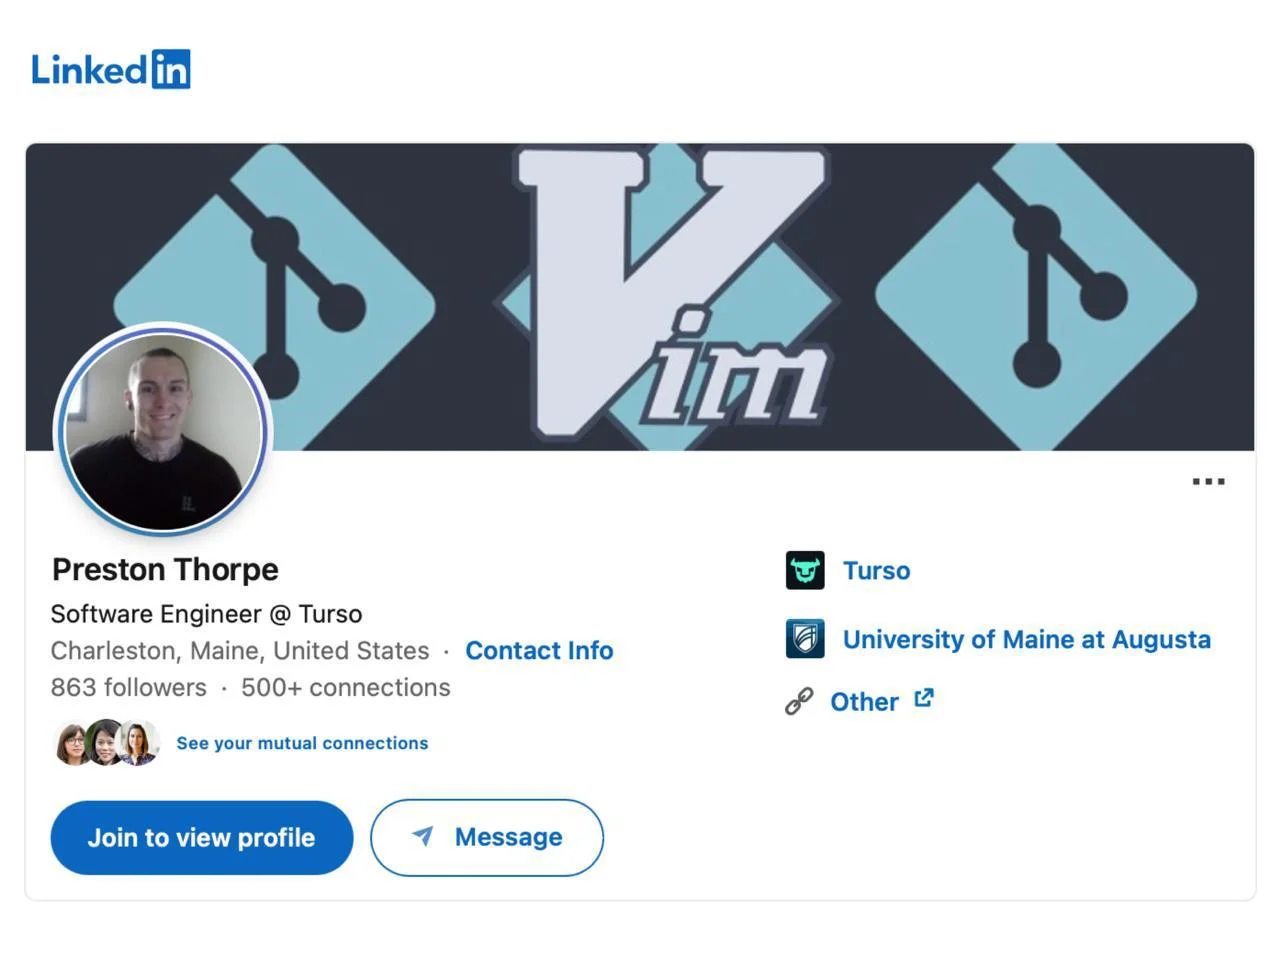Click the external link arrow icon
The height and width of the screenshot is (972, 1280).
point(924,698)
